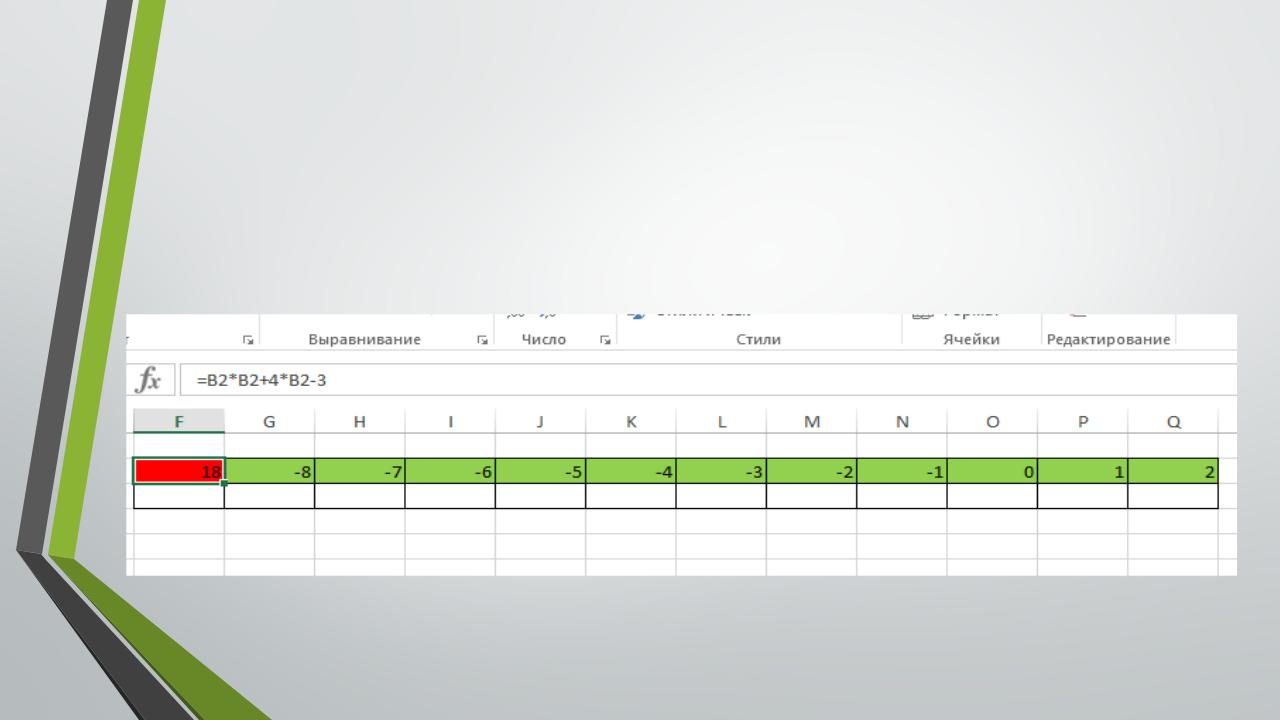The image size is (1280, 720).
Task: Click the Редактирование group label
Action: pyautogui.click(x=1108, y=340)
